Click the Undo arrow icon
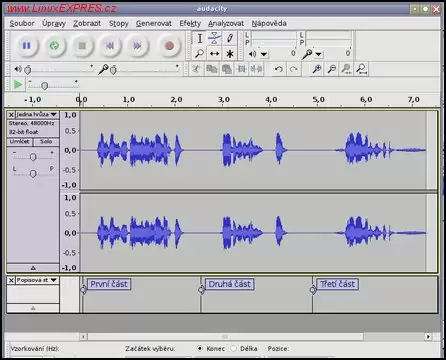Screen dimensions: 446x360 click(279, 69)
